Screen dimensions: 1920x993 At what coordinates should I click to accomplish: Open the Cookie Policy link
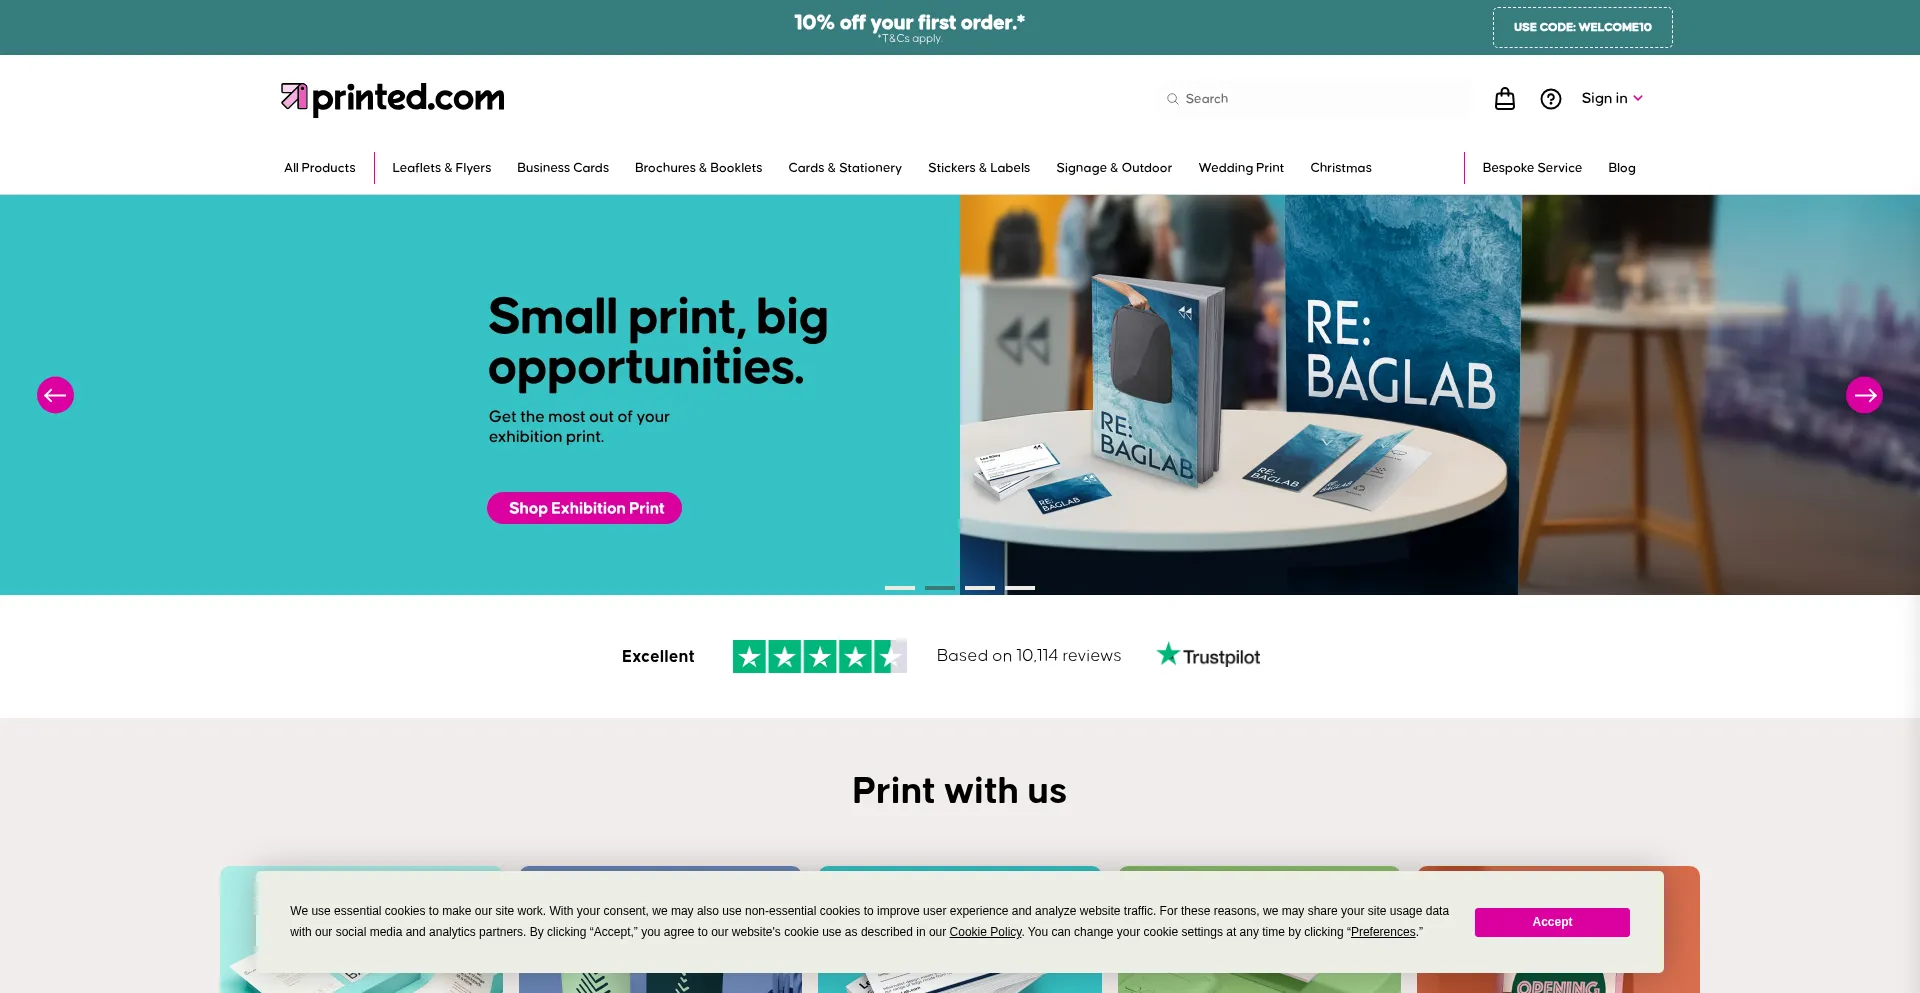[x=985, y=932]
